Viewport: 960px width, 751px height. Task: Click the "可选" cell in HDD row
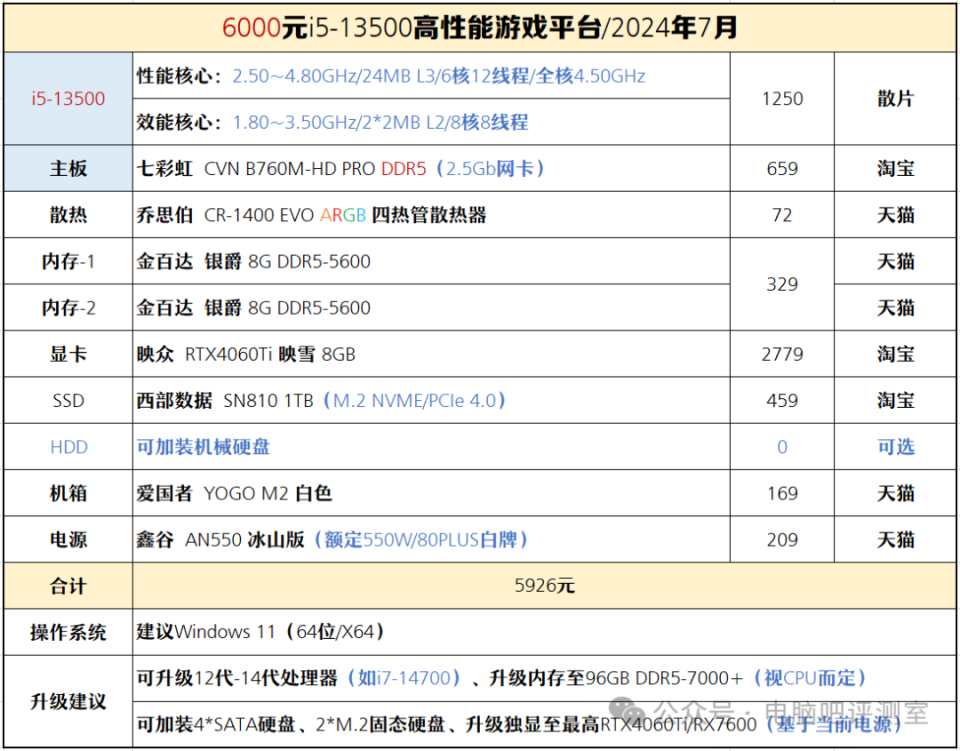click(895, 447)
